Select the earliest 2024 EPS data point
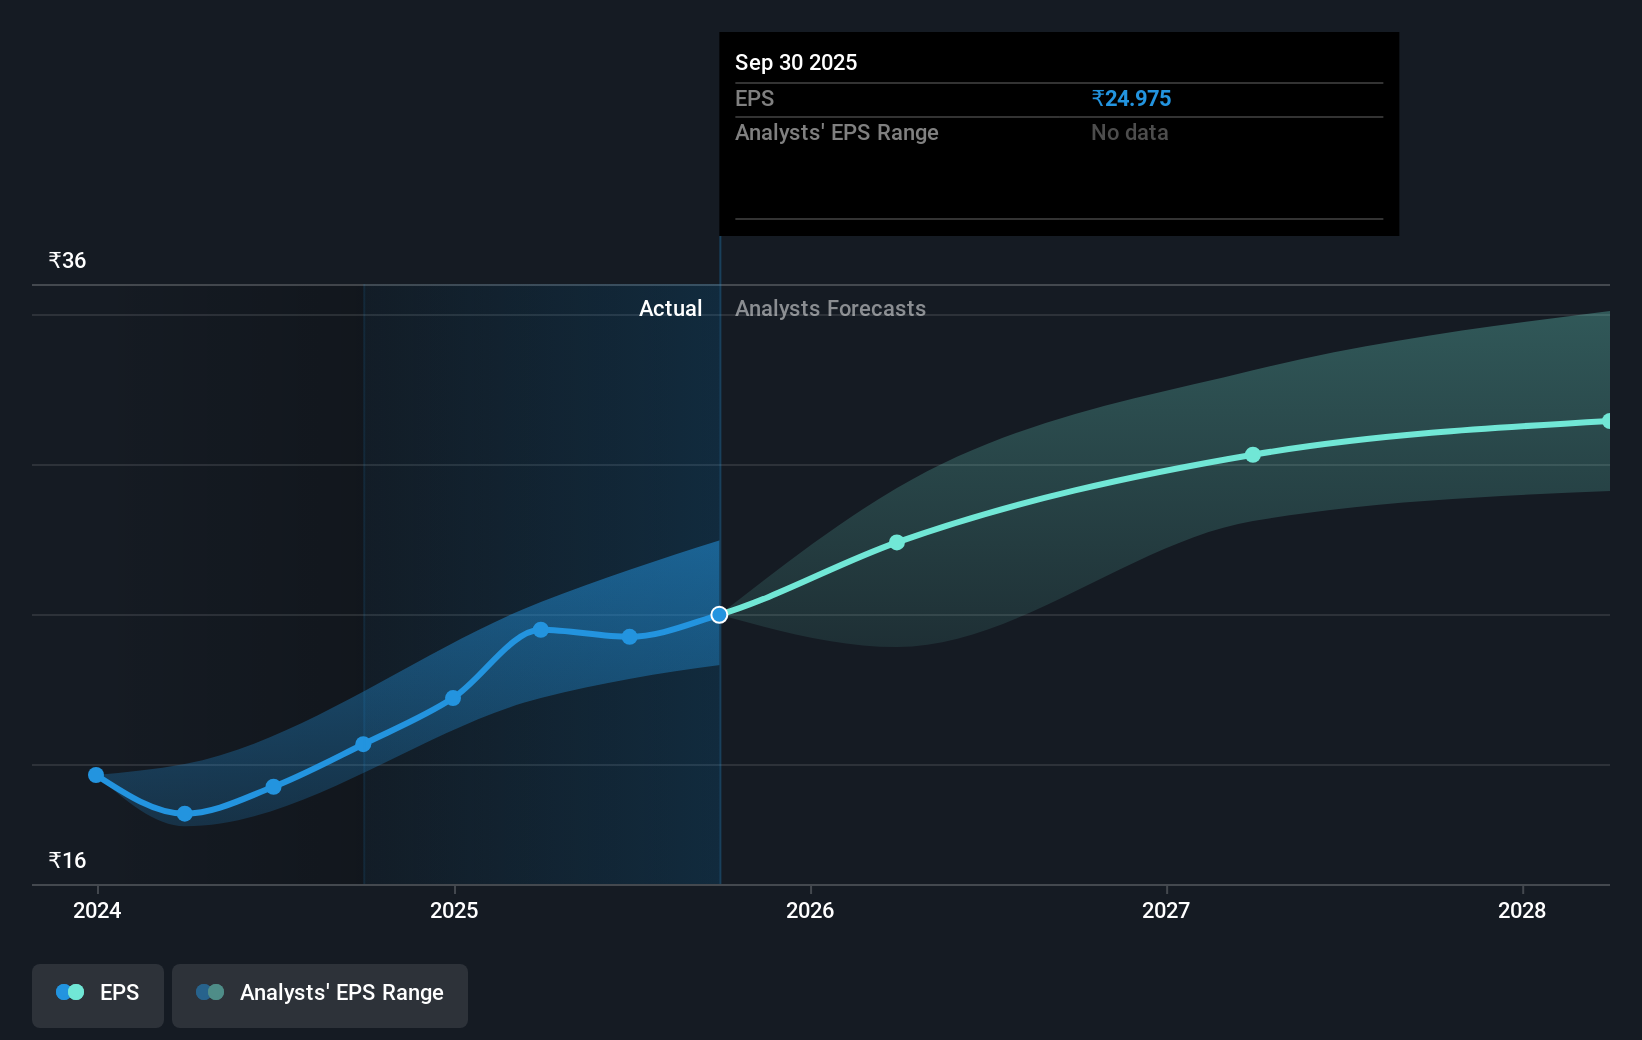Viewport: 1642px width, 1040px height. (x=96, y=775)
